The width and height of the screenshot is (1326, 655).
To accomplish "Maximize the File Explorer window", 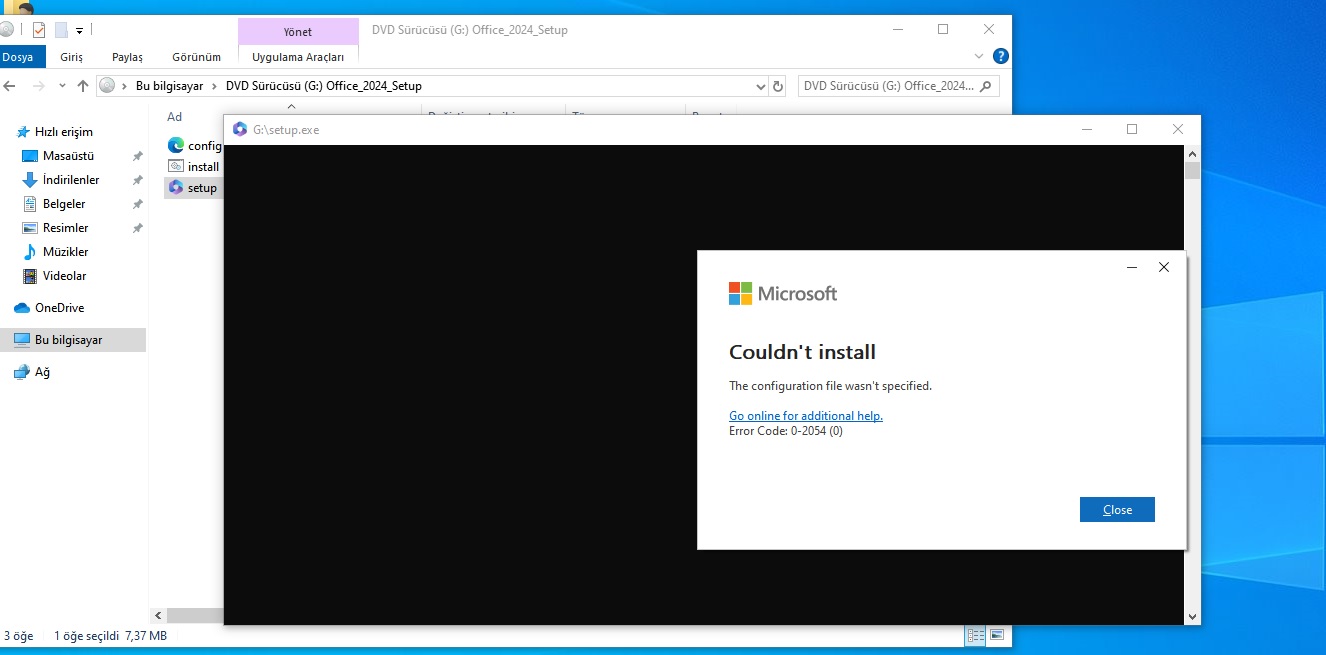I will [943, 29].
